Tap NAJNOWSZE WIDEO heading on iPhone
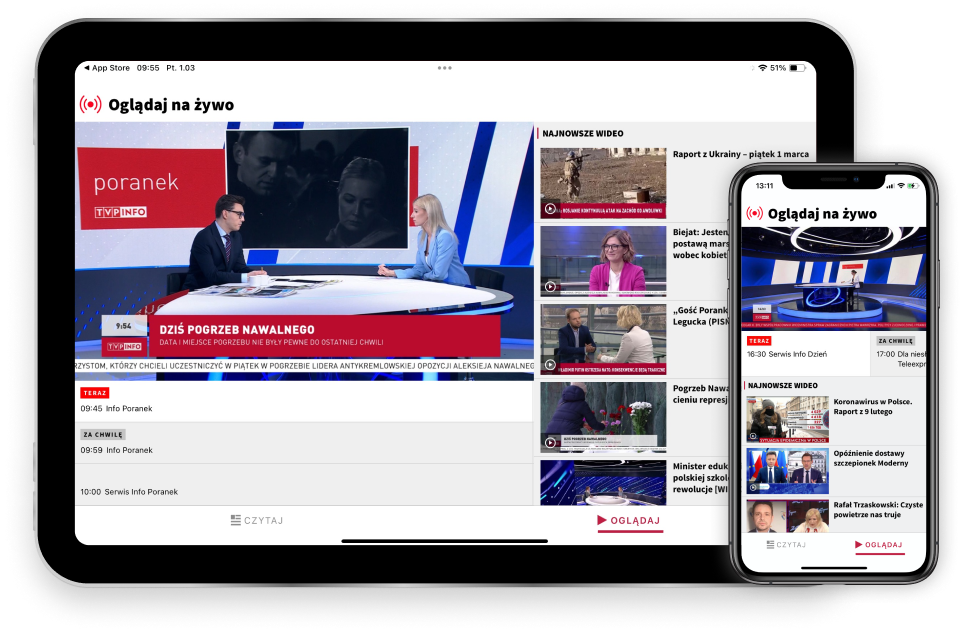This screenshot has height=634, width=964. click(x=783, y=386)
